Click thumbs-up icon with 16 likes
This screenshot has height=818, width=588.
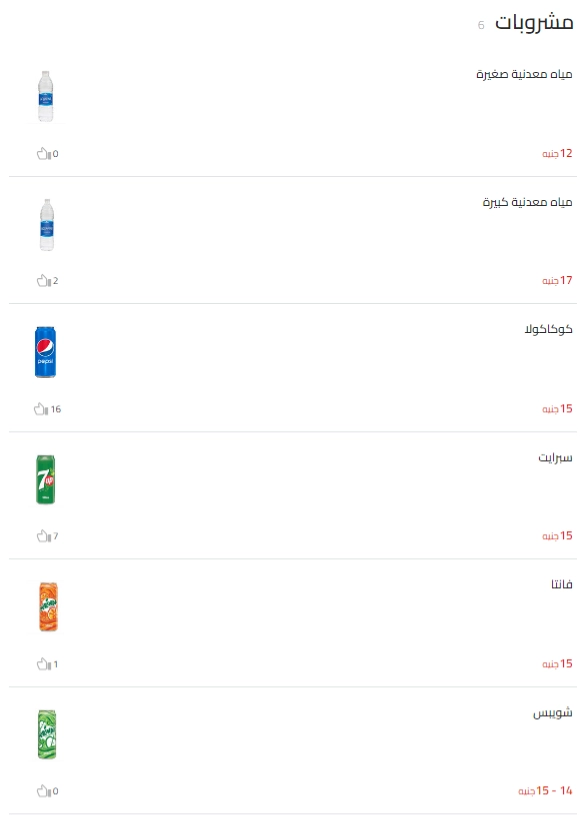coord(41,409)
